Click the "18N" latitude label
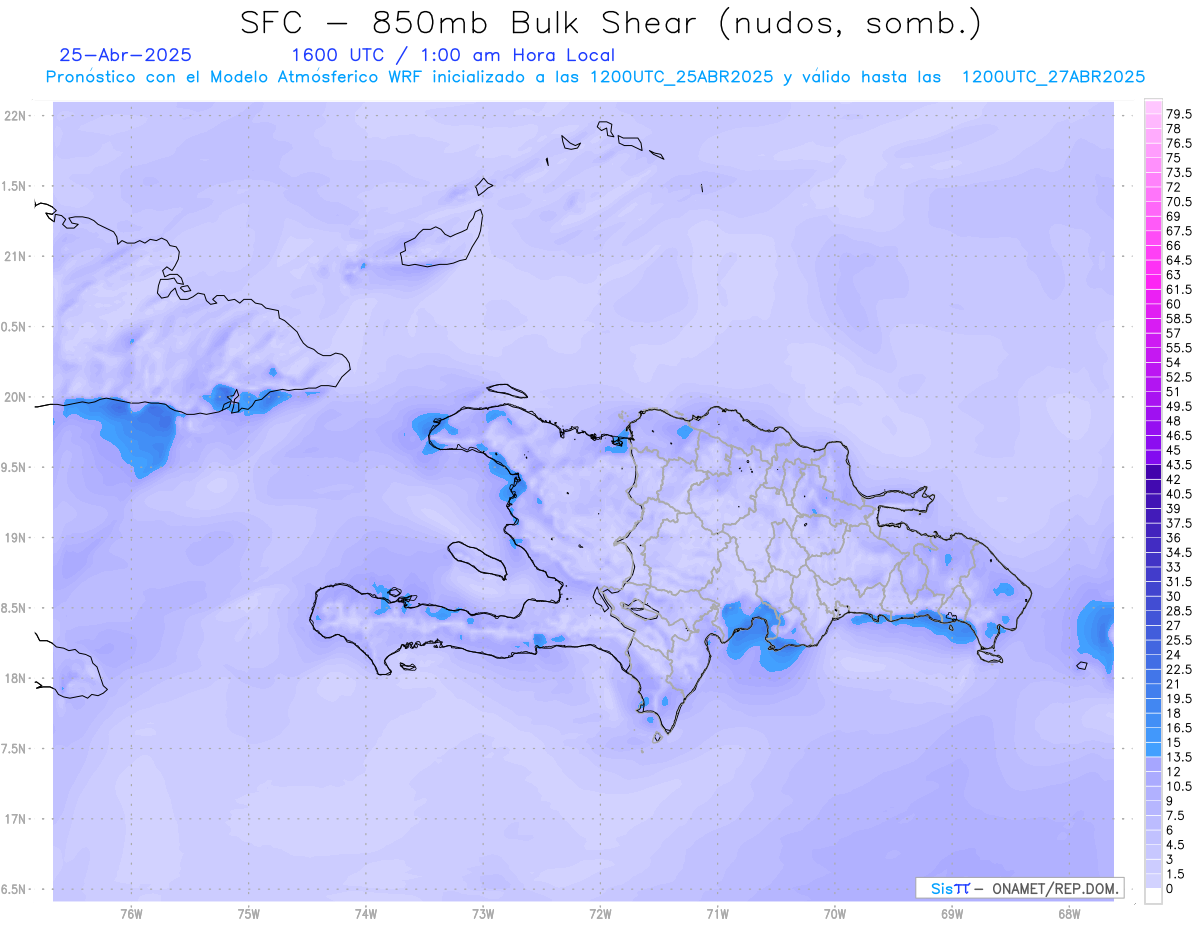 [15, 678]
